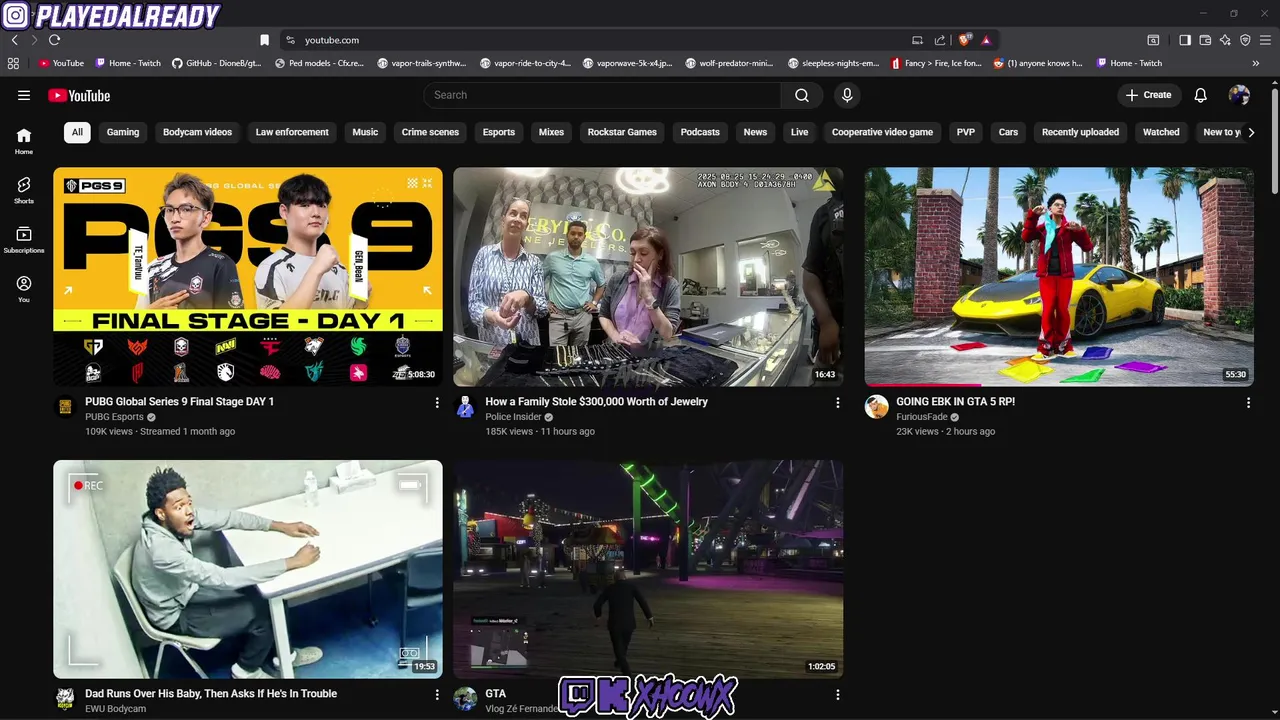Start voice search with the microphone icon
This screenshot has height=720, width=1280.
coord(847,95)
